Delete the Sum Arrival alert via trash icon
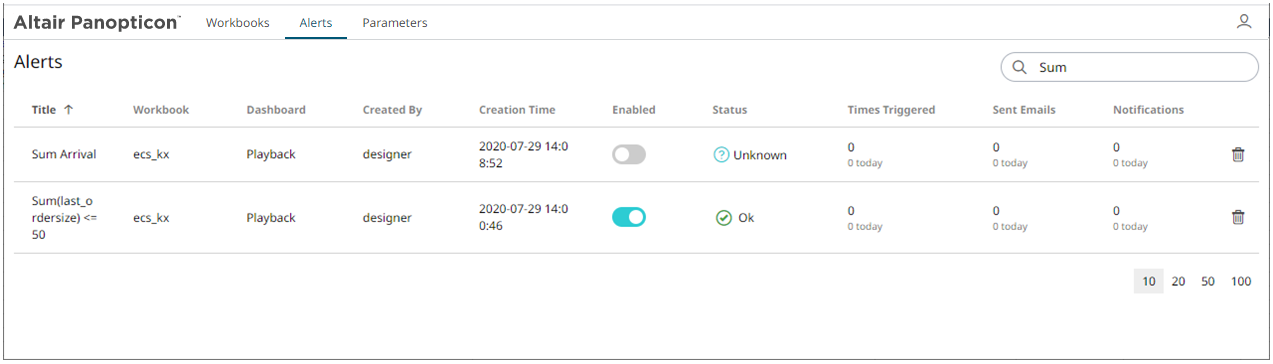The height and width of the screenshot is (364, 1273). (1237, 155)
